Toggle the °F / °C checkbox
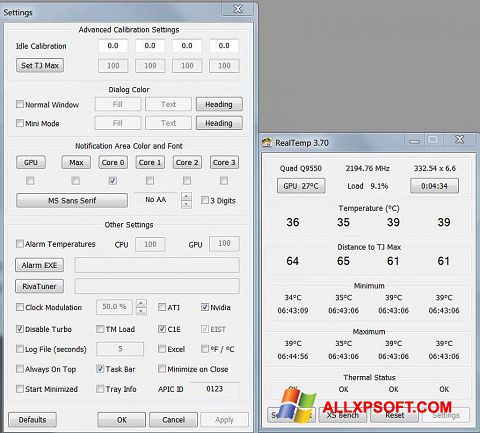Image resolution: width=480 pixels, height=433 pixels. [205, 349]
